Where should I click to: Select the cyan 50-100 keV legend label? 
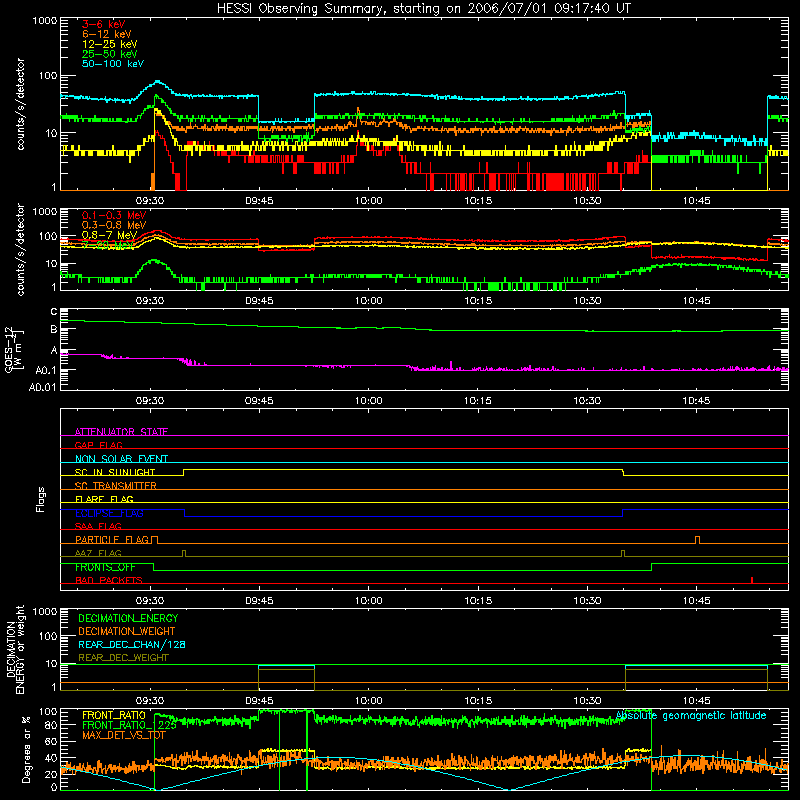[x=113, y=64]
